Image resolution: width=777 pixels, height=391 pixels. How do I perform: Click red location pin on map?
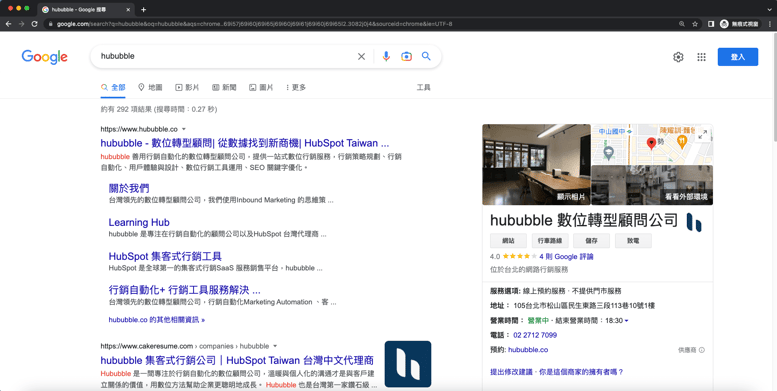[652, 143]
